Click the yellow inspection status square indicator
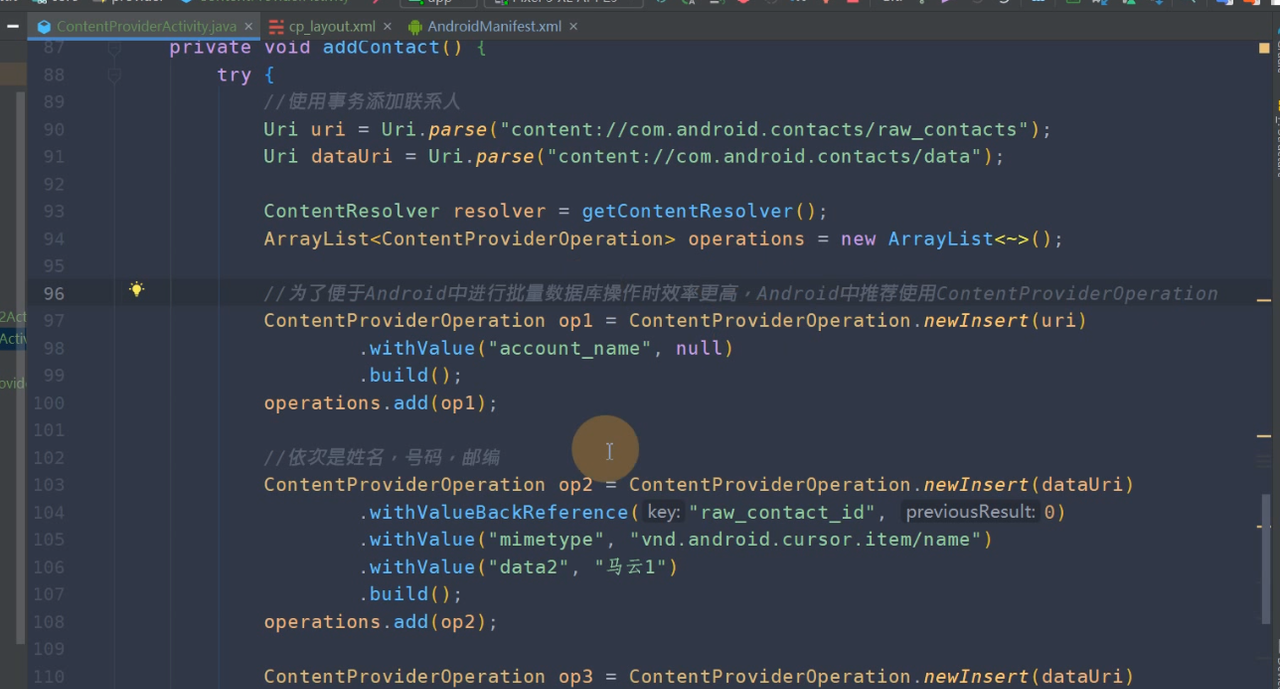Screen dimensions: 1280x689 pyautogui.click(x=1264, y=47)
